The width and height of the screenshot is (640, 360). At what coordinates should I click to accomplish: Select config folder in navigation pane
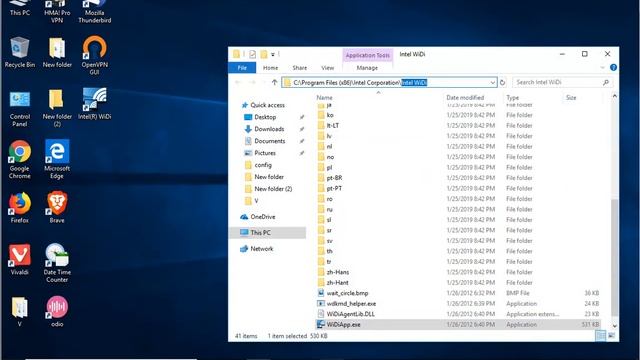263,165
